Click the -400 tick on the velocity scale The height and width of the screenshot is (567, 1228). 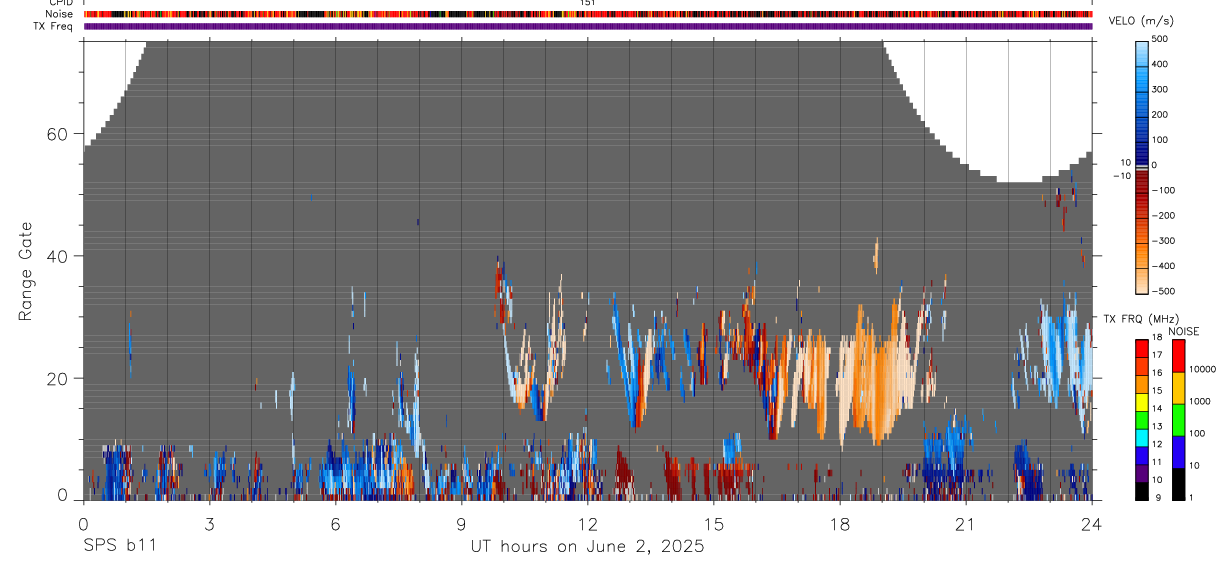click(1165, 266)
